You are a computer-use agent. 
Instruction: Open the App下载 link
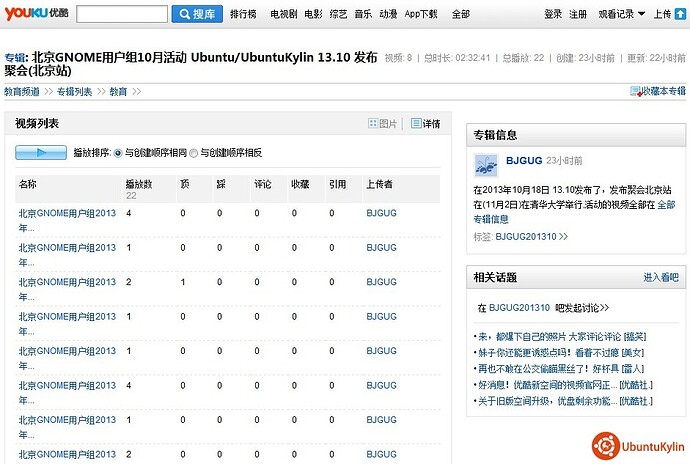tap(421, 14)
